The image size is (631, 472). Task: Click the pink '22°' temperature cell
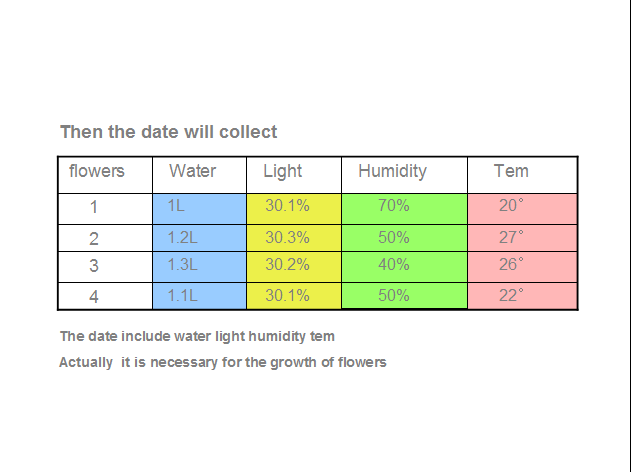[x=522, y=296]
